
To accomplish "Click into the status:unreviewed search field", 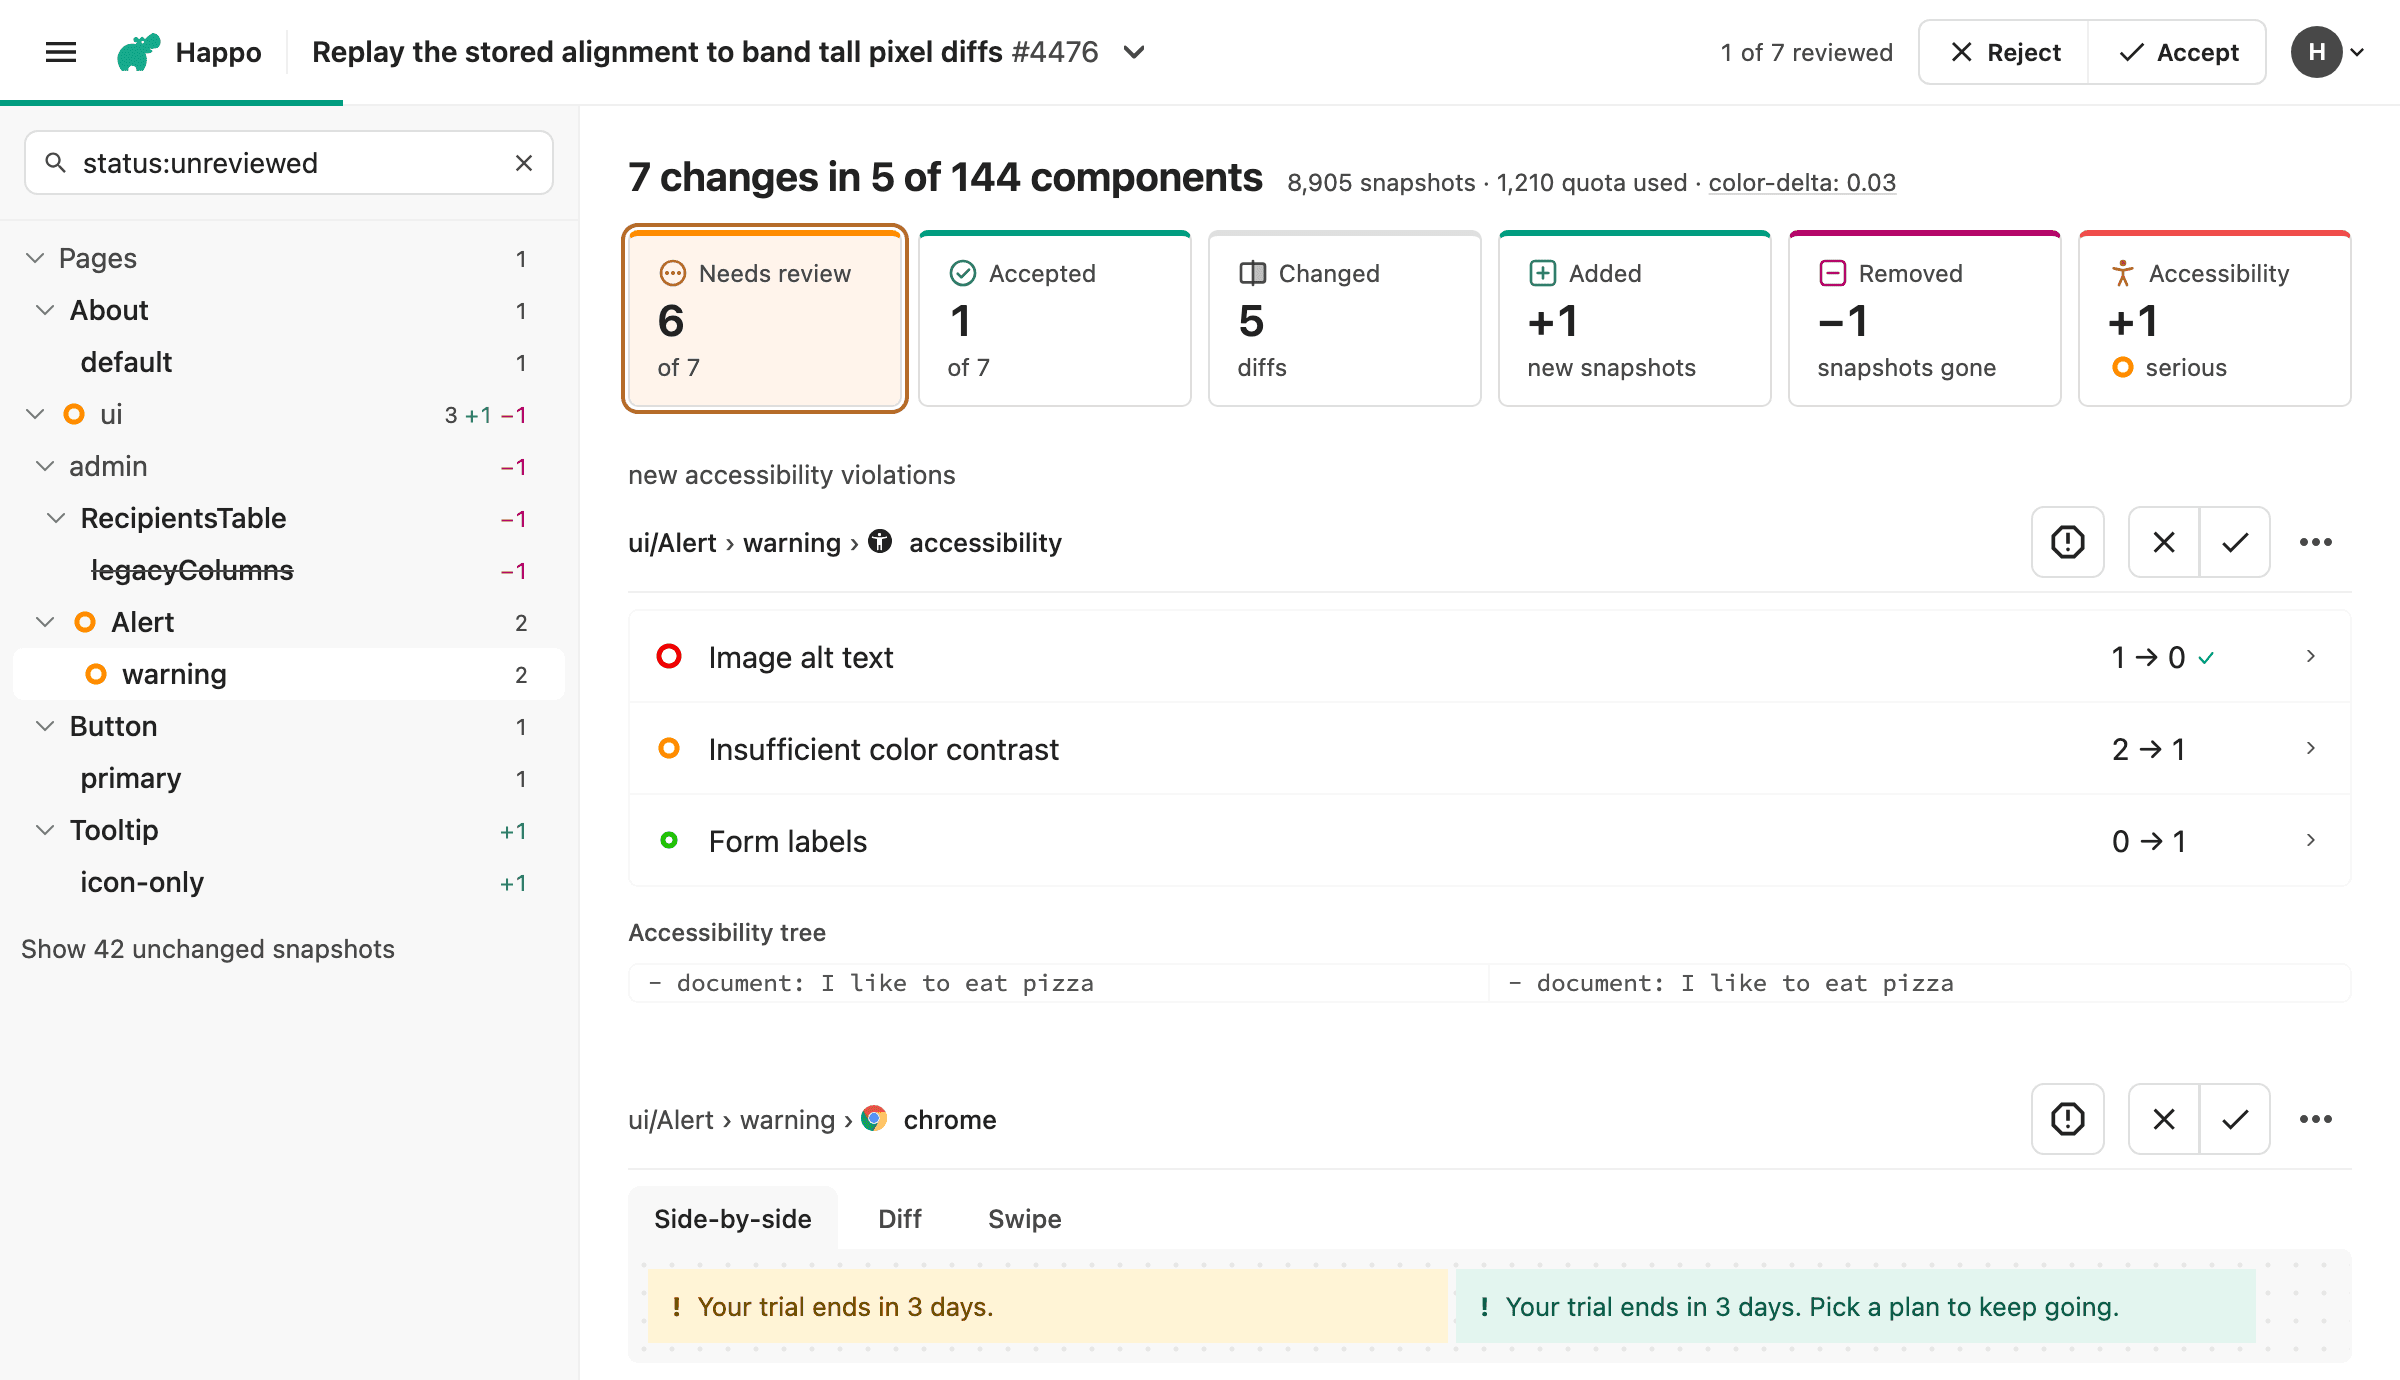I will point(290,163).
